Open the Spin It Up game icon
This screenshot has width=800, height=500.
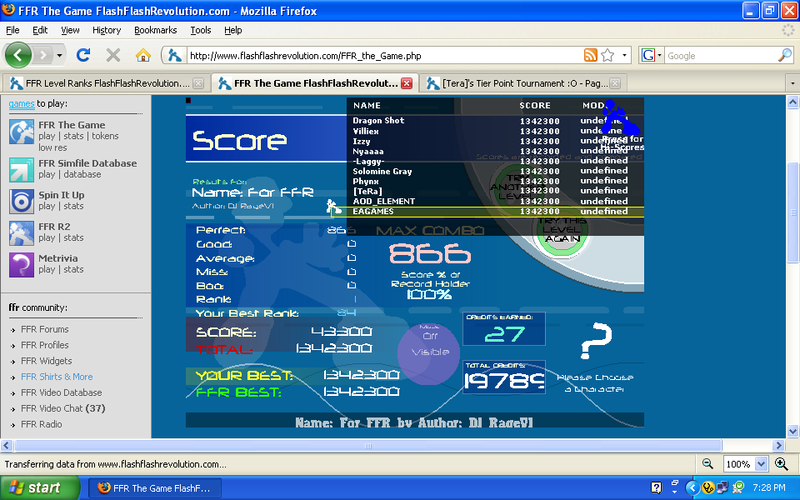click(x=22, y=201)
